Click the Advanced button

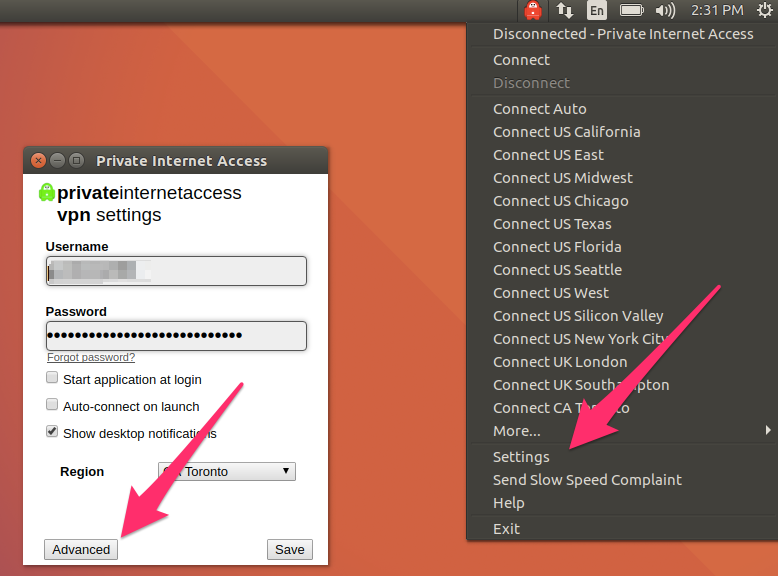(x=81, y=549)
